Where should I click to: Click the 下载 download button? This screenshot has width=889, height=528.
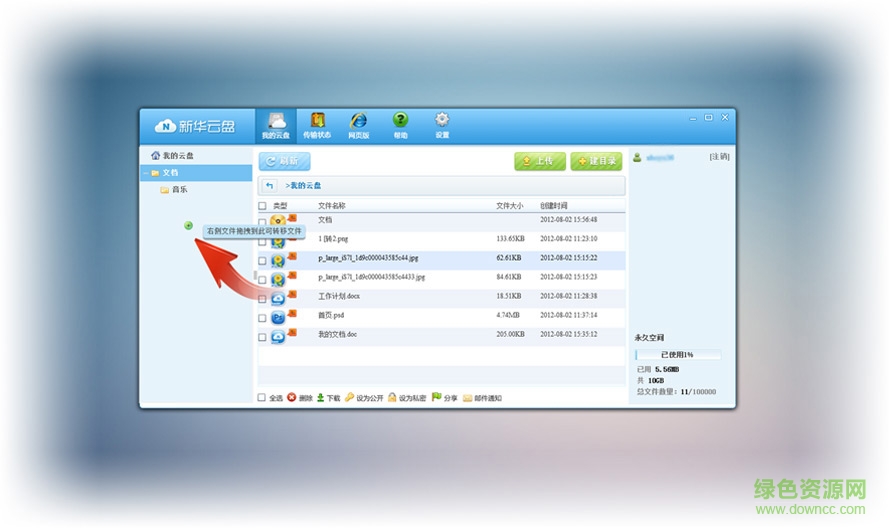click(329, 398)
